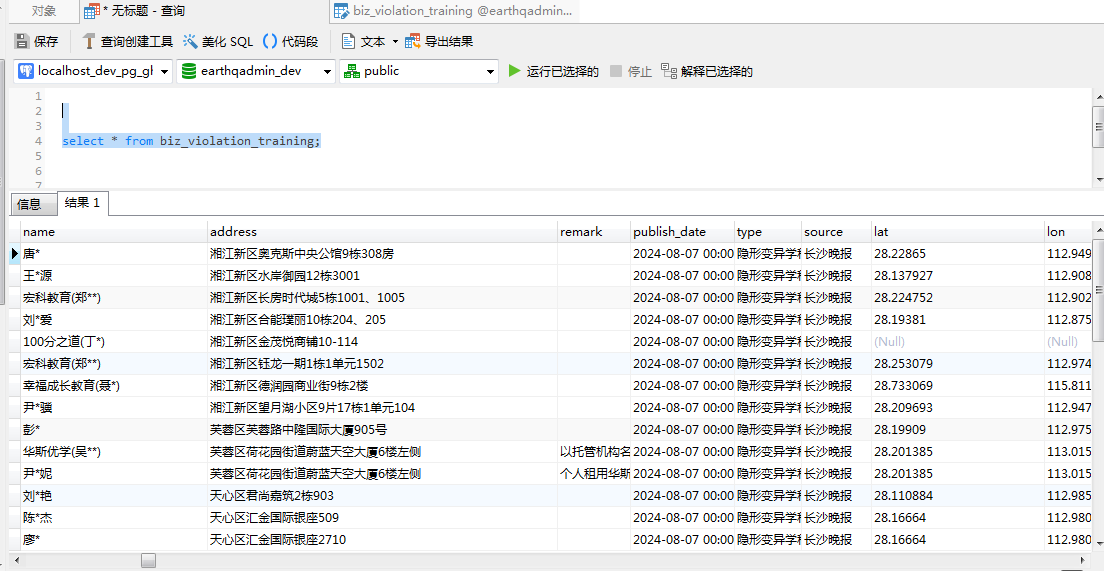1104x571 pixels.
Task: Open the query builder tool (查询创建工具)
Action: point(127,42)
